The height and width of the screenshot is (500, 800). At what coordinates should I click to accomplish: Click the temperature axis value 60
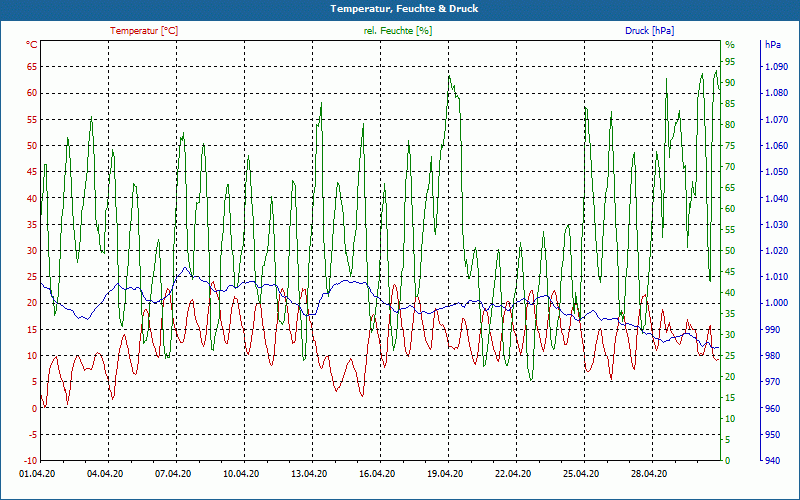(33, 93)
